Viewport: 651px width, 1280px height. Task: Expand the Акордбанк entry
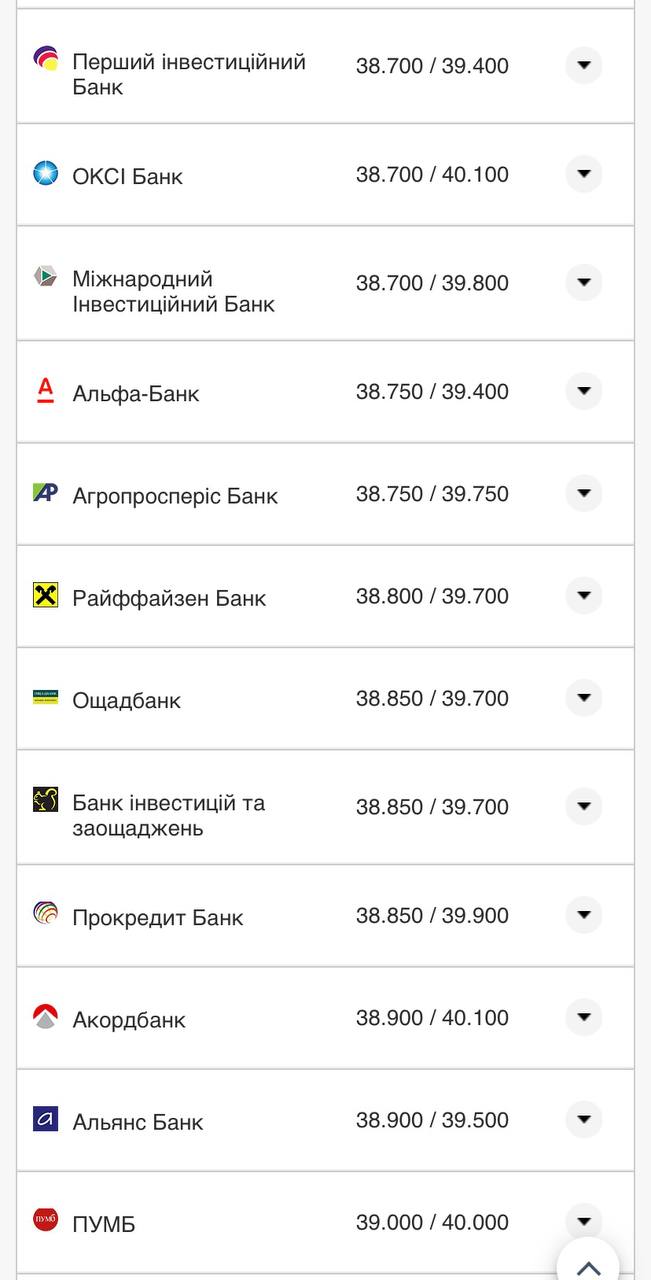583,1015
